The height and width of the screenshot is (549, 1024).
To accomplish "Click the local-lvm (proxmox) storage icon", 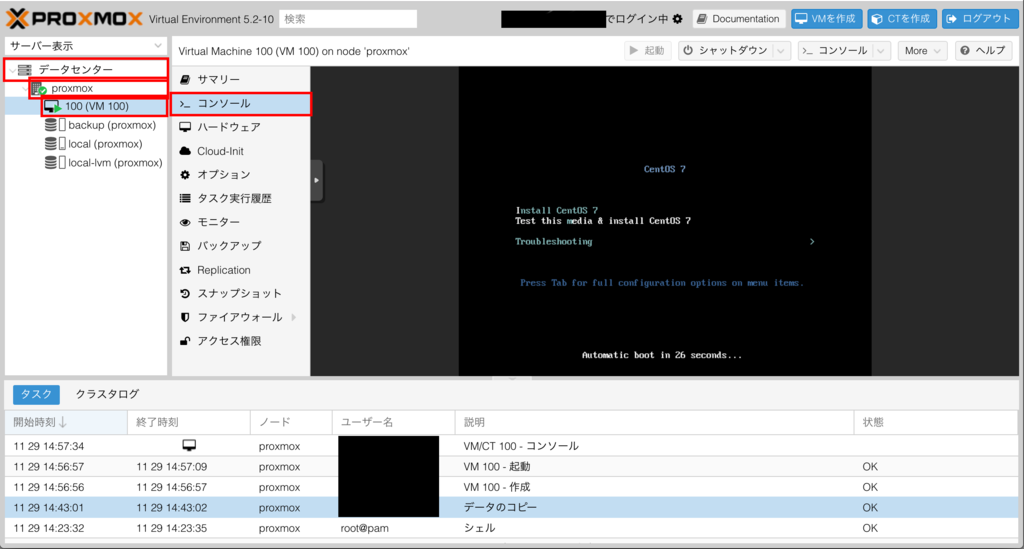I will [55, 163].
